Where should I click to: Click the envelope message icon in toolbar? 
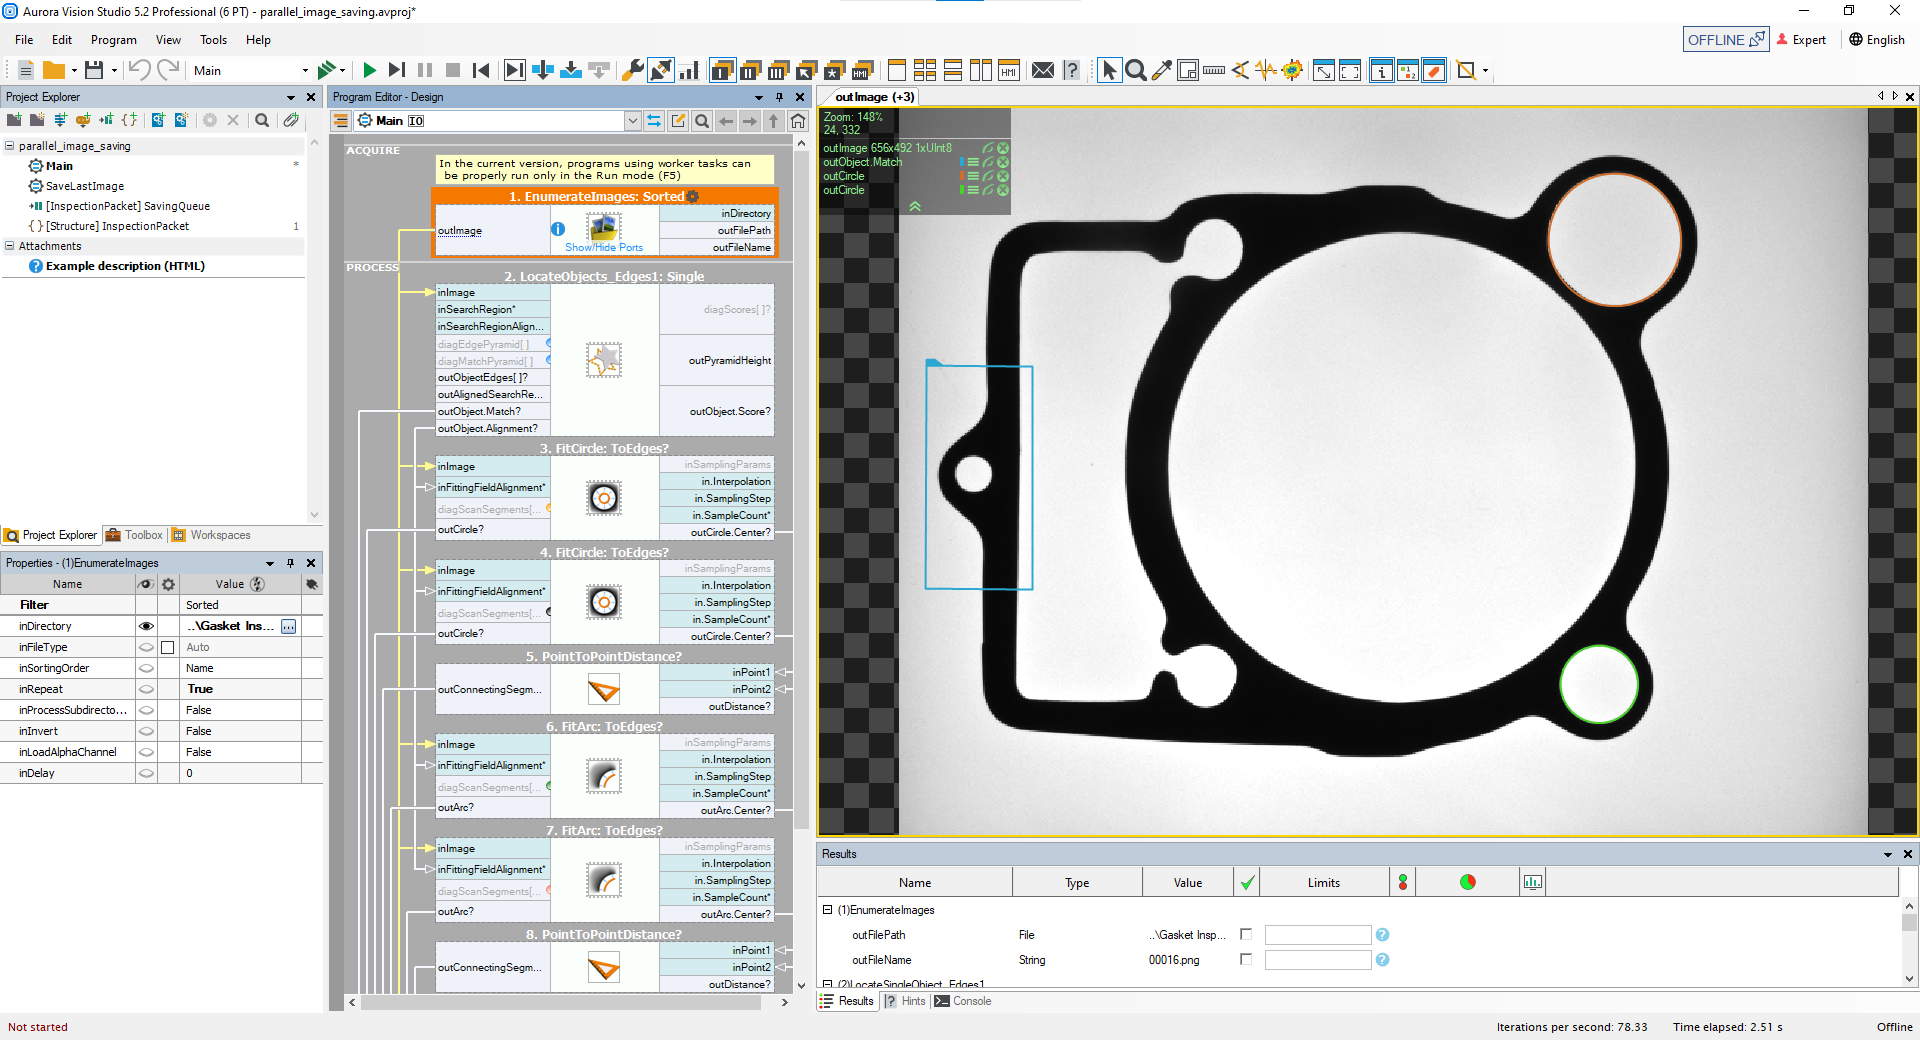tap(1042, 70)
